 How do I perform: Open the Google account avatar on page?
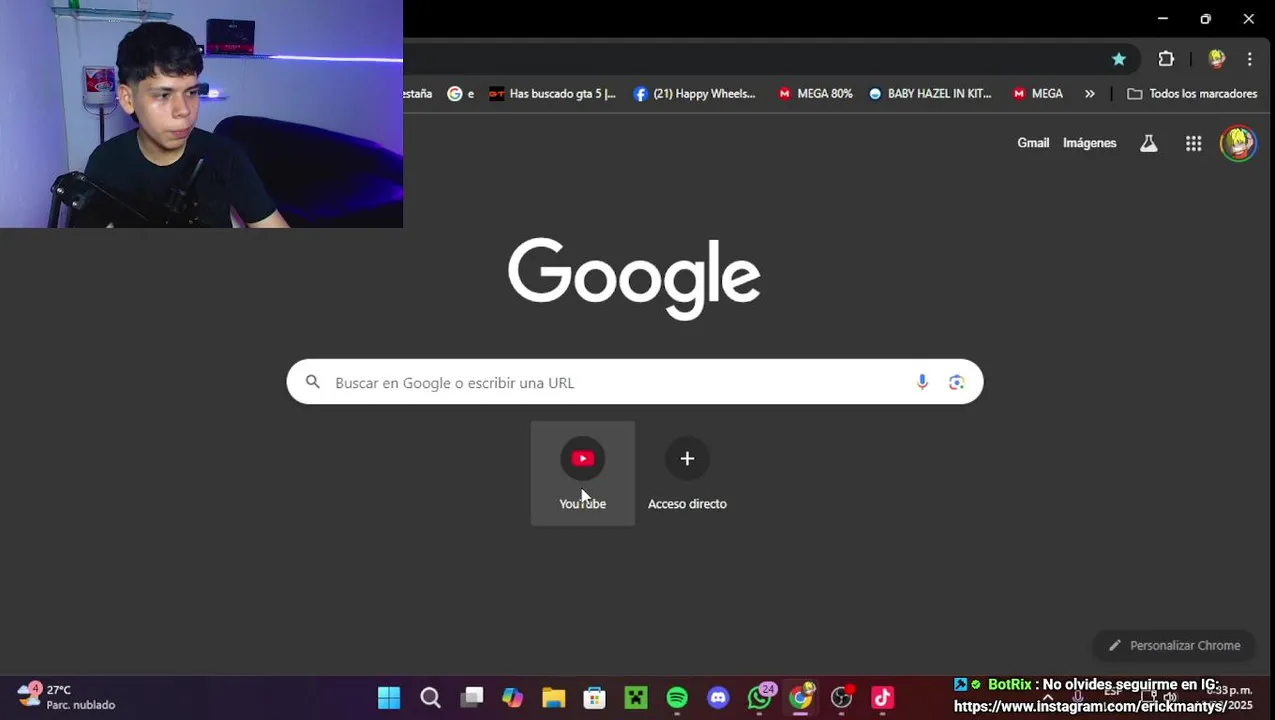1238,143
